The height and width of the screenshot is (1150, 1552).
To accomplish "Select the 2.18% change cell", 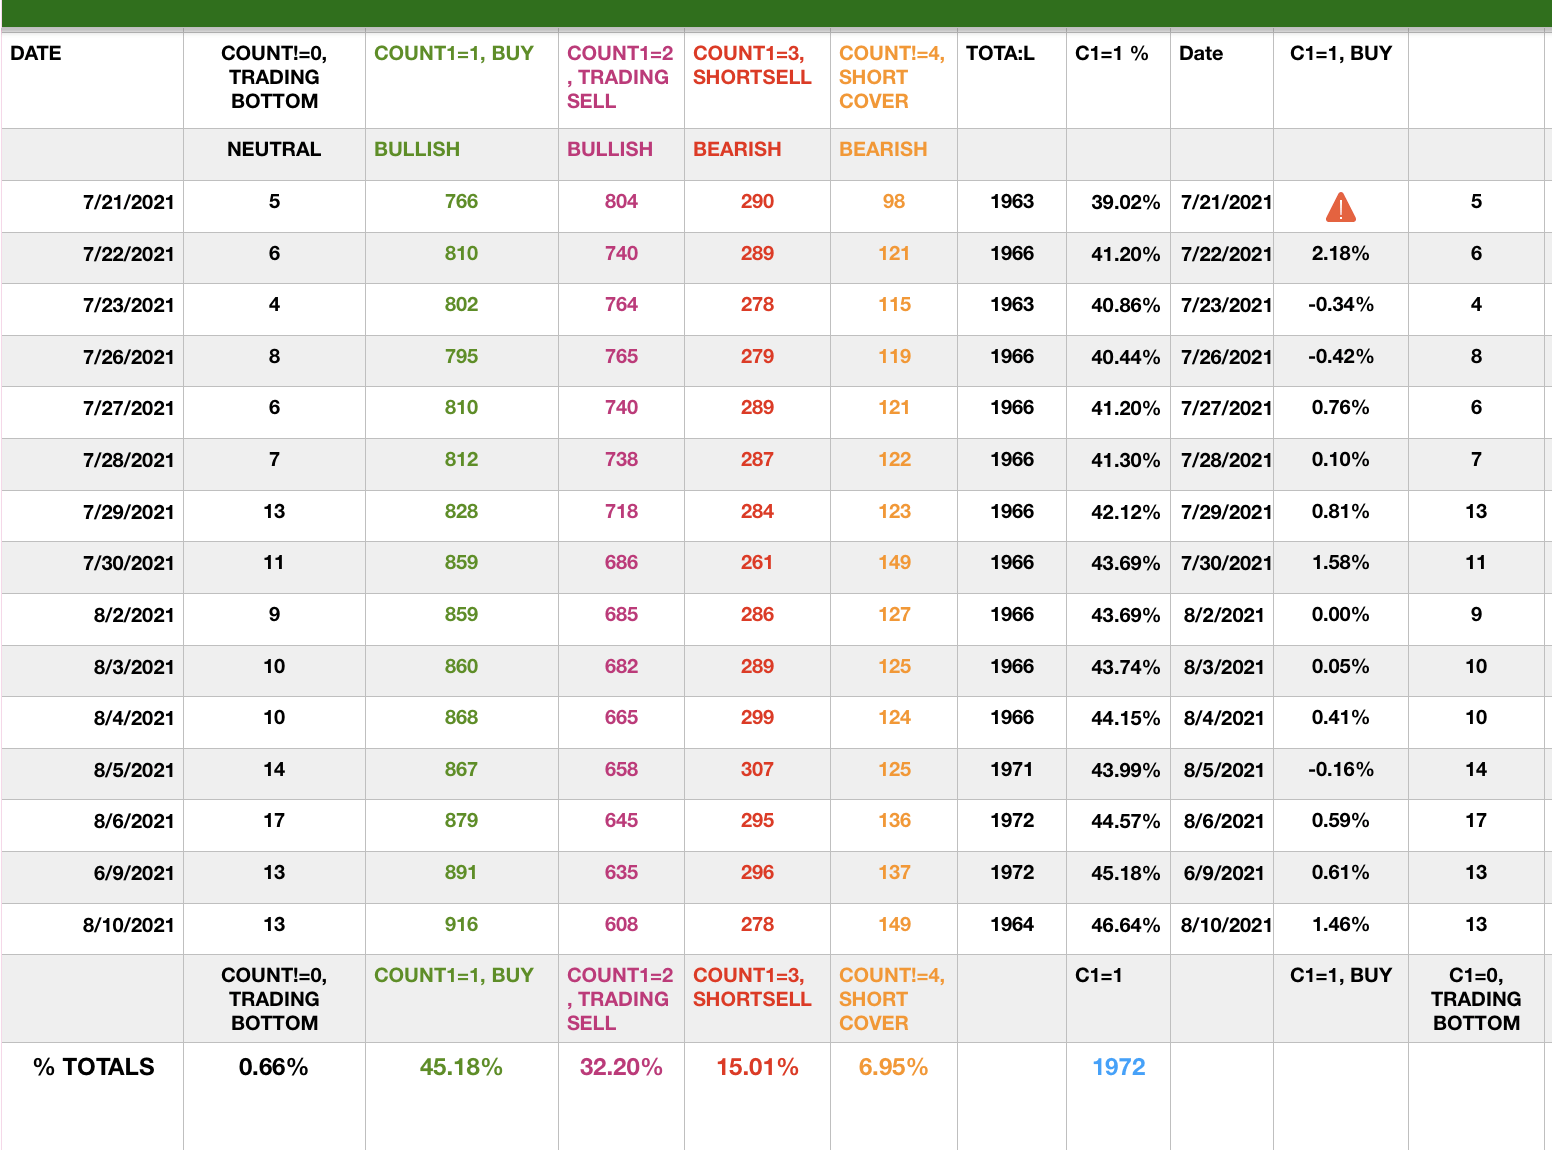I will pyautogui.click(x=1340, y=254).
